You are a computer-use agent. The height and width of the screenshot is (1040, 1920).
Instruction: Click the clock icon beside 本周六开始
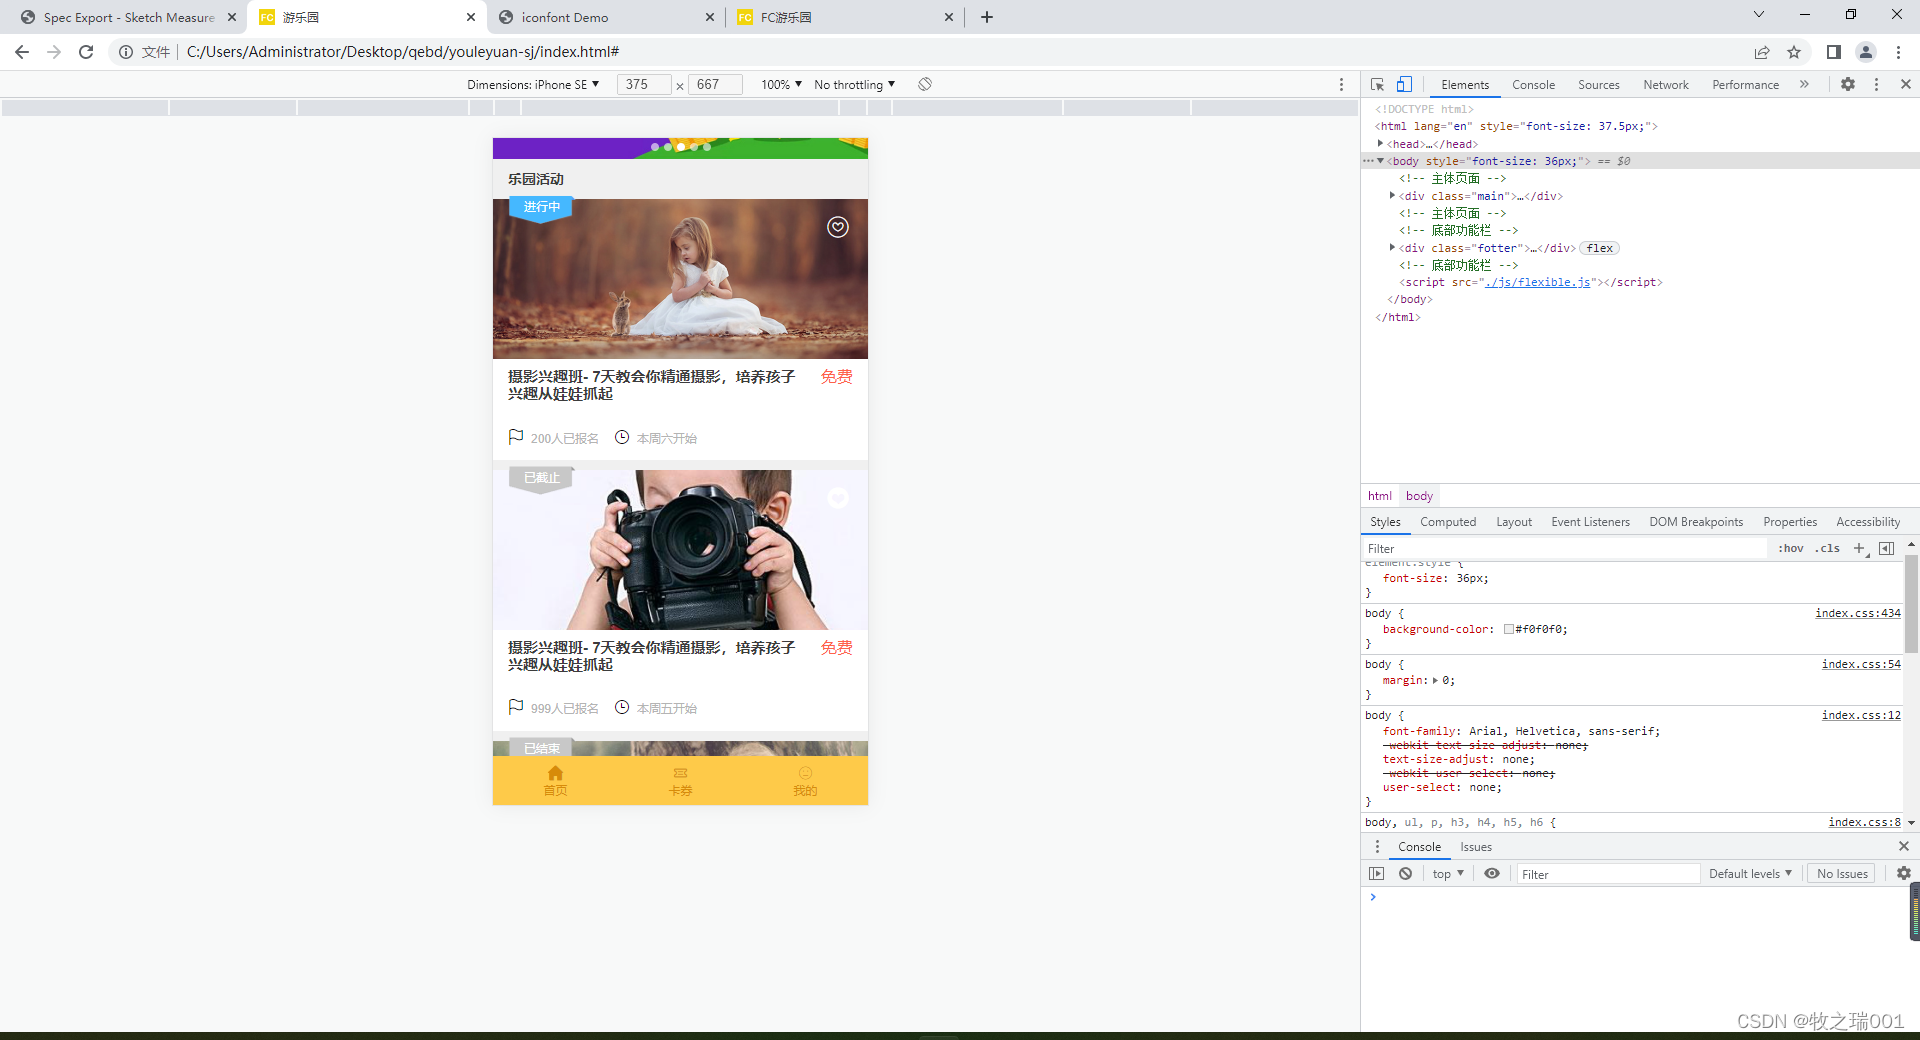tap(622, 437)
